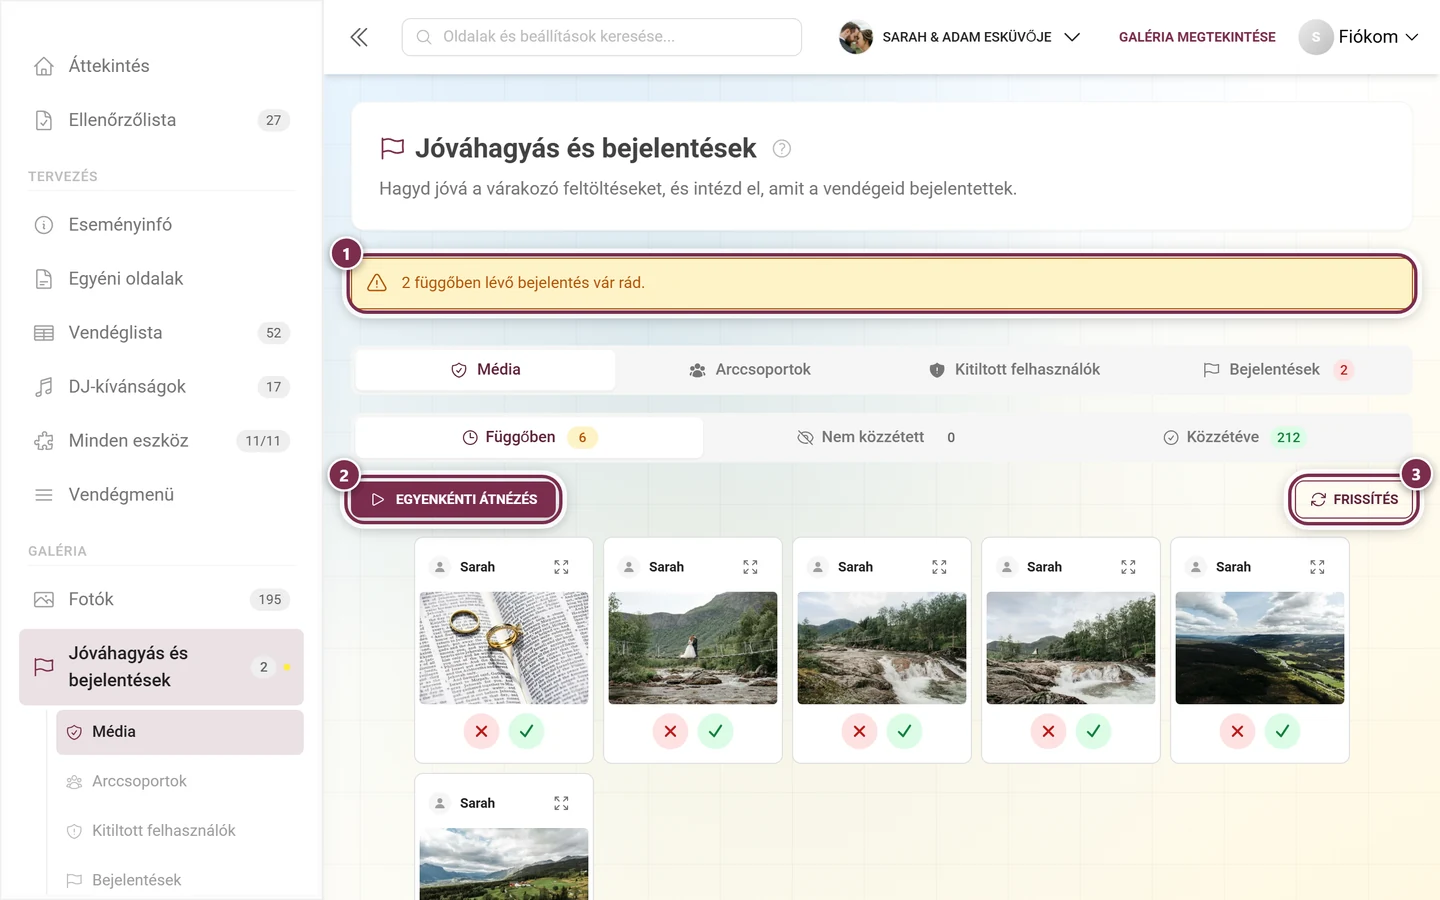The width and height of the screenshot is (1440, 900).
Task: Expand the aerial valley photo to fullscreen
Action: [1317, 567]
